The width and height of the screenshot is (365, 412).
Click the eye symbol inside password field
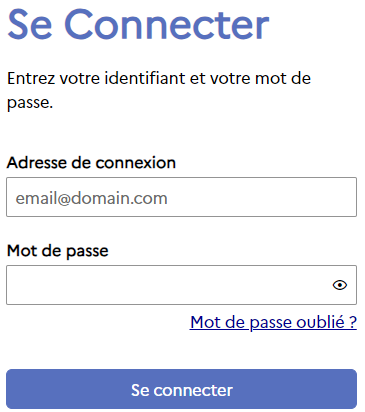click(x=340, y=285)
